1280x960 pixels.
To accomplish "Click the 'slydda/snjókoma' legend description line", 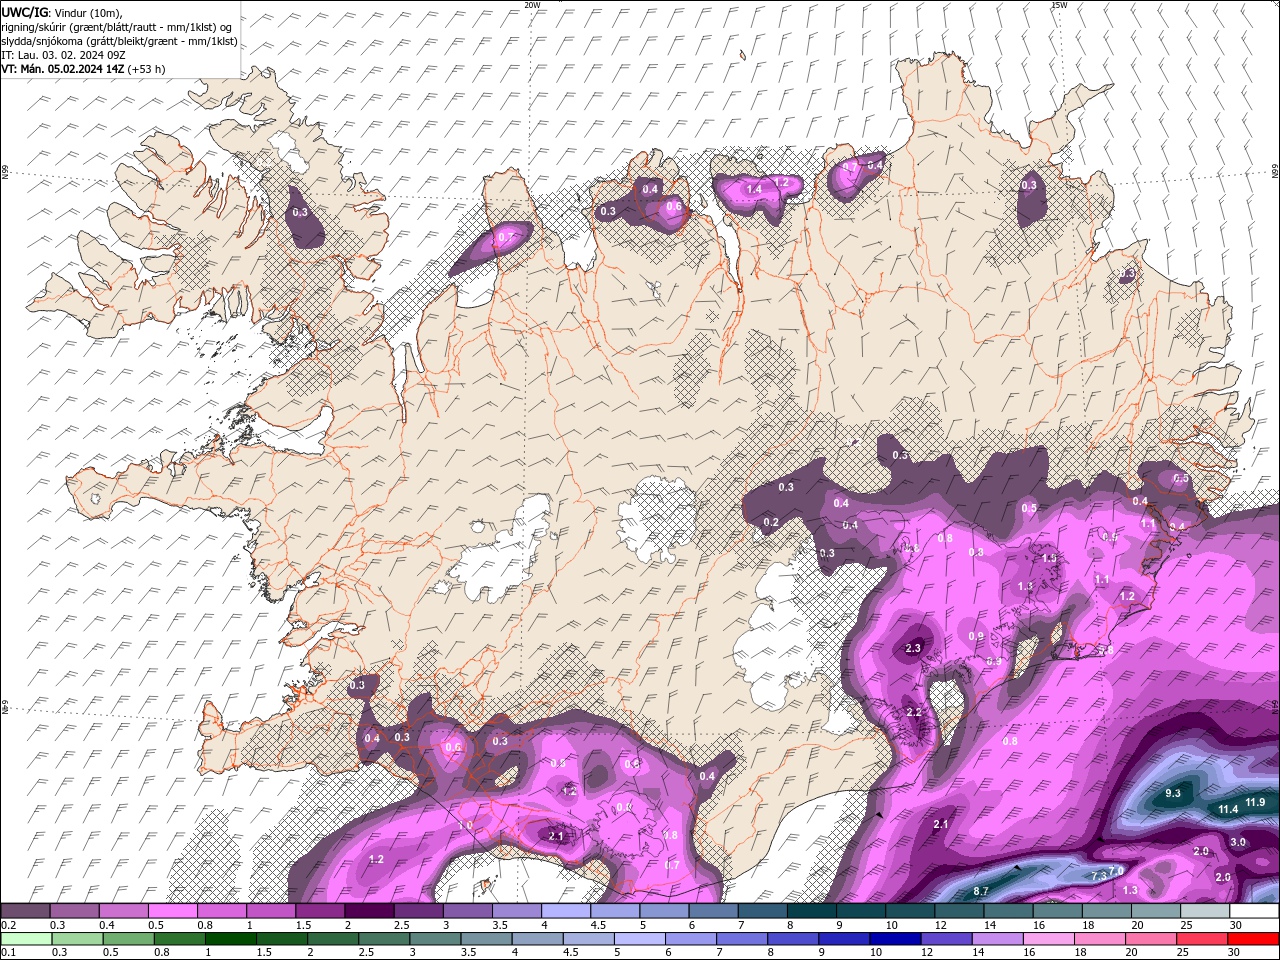I will 120,41.
